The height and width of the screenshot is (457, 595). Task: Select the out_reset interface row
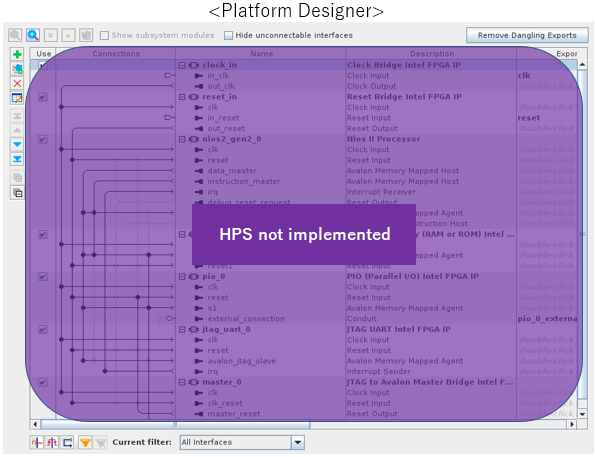pyautogui.click(x=304, y=129)
